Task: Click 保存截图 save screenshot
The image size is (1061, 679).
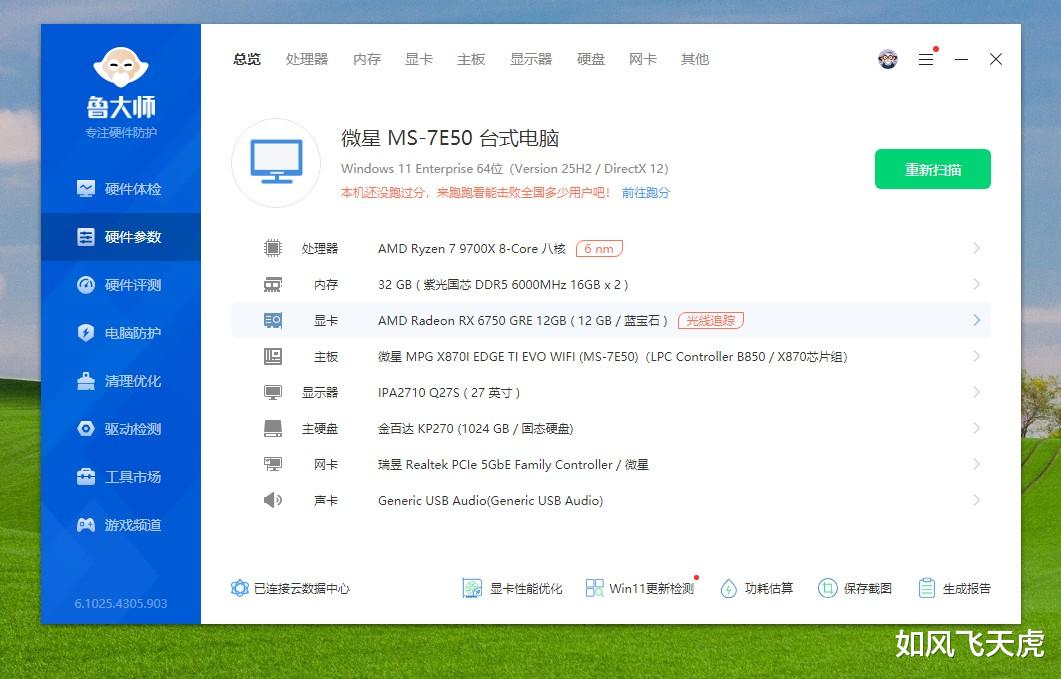Action: (855, 588)
